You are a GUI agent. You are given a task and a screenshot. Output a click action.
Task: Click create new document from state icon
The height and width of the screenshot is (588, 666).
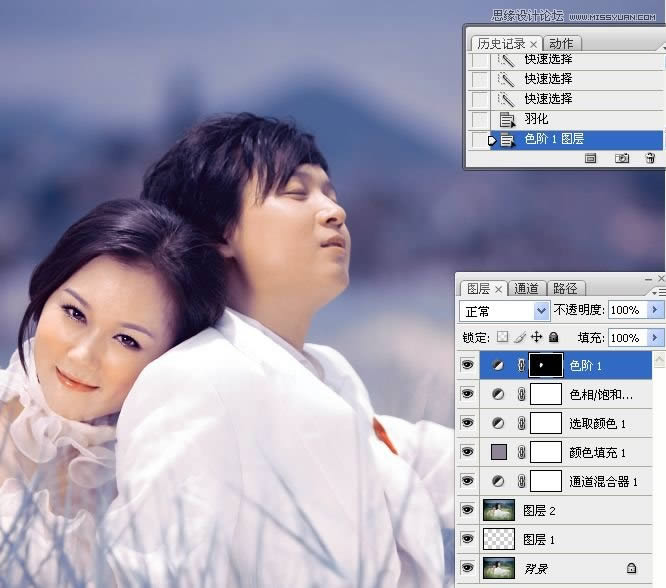[590, 158]
